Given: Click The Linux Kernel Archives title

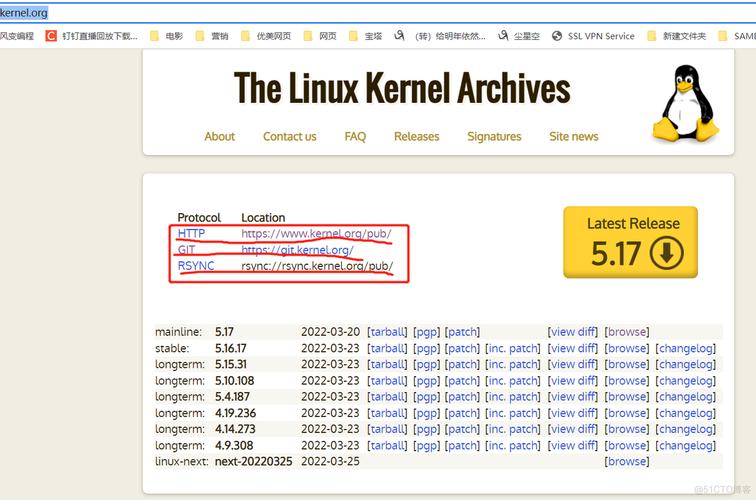Looking at the screenshot, I should point(402,88).
